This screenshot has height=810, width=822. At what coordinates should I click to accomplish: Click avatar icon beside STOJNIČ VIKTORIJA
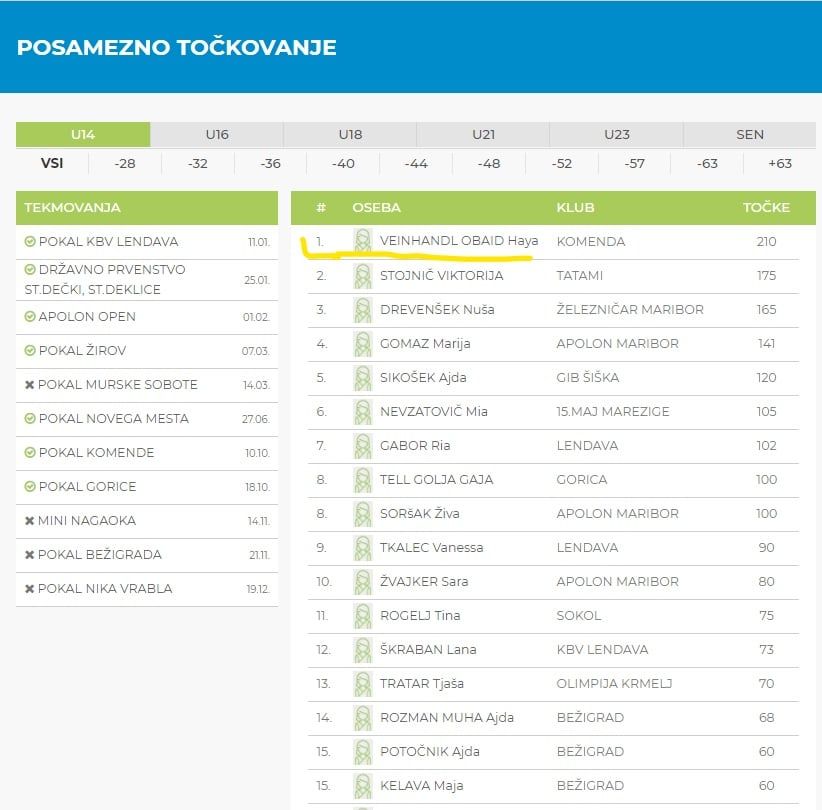[x=362, y=275]
